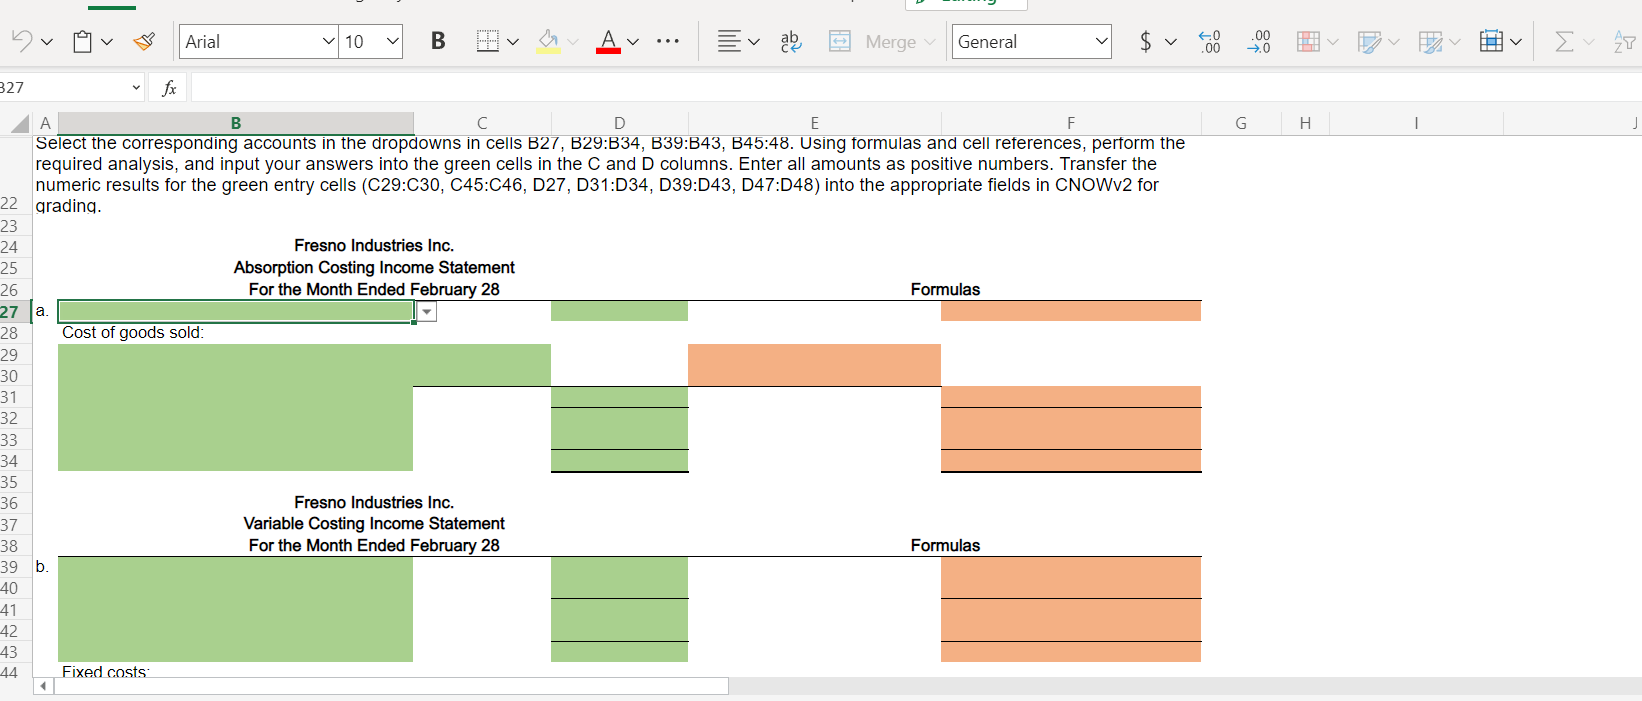Select green cell B27
The width and height of the screenshot is (1642, 701).
236,311
